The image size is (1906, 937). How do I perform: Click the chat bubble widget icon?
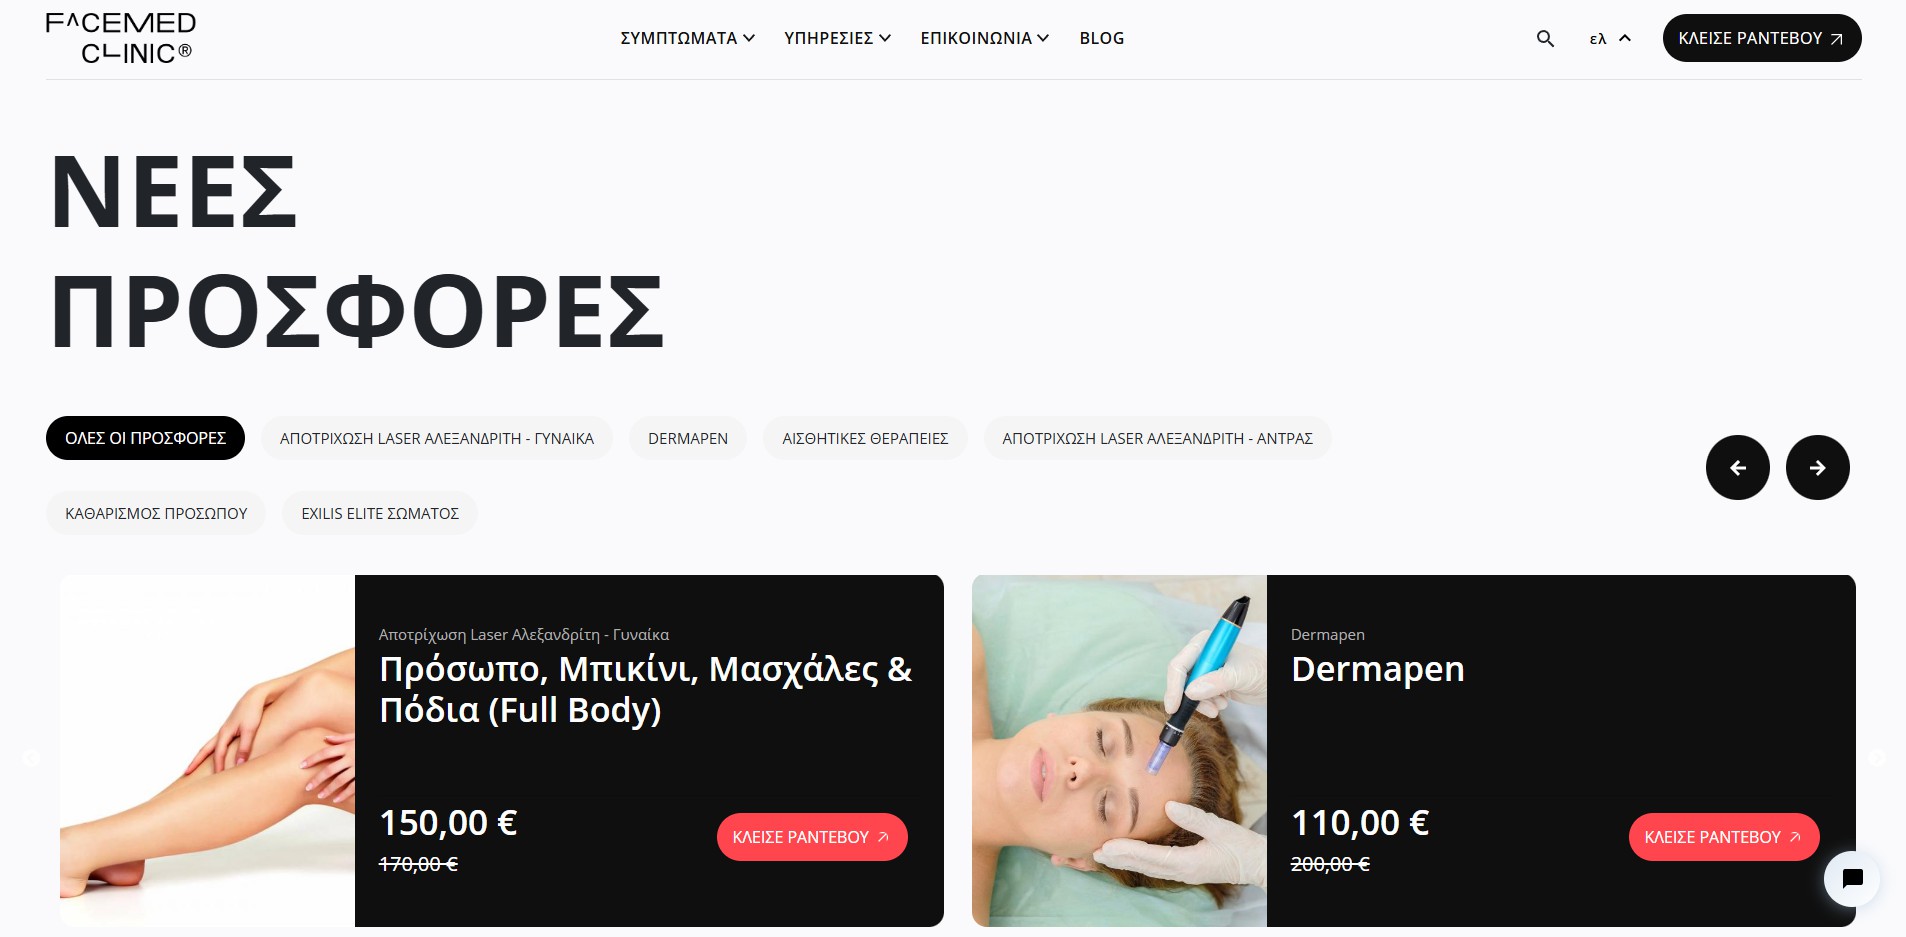click(1852, 879)
